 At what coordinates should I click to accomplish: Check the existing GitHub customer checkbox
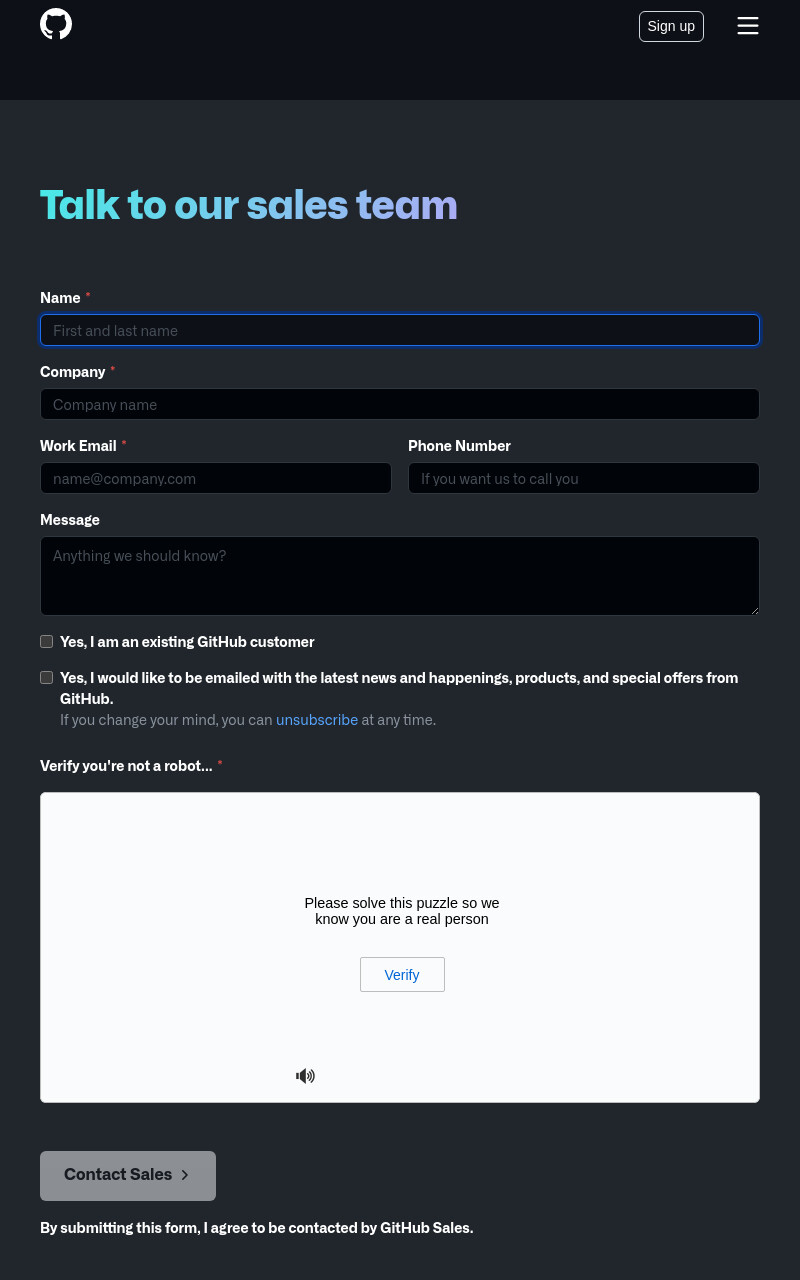click(47, 642)
